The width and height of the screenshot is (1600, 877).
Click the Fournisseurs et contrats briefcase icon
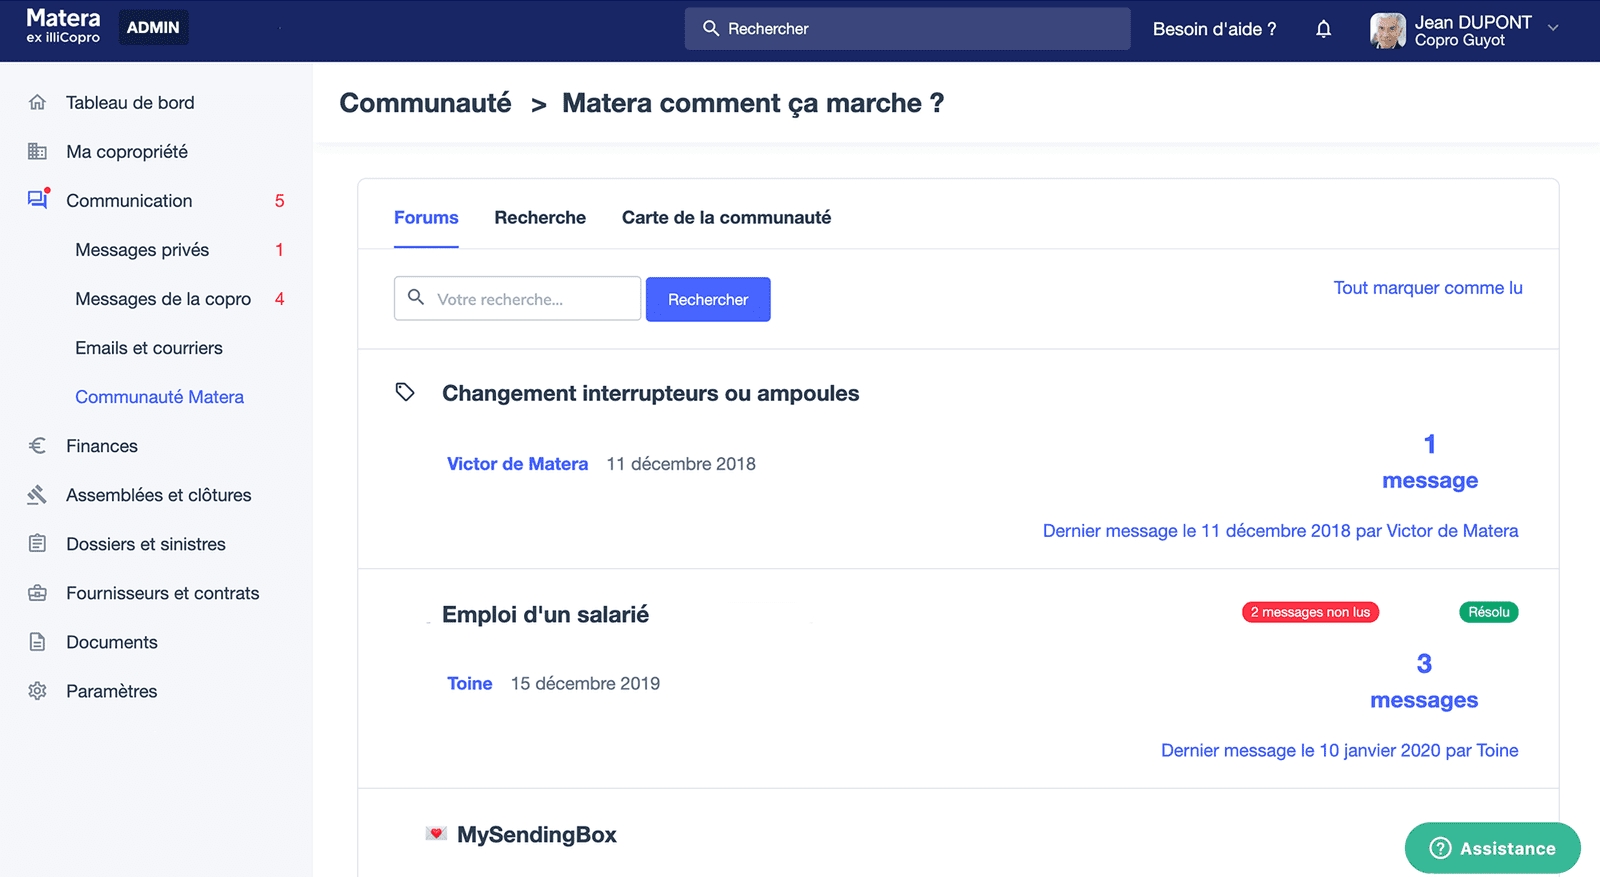[x=37, y=592]
